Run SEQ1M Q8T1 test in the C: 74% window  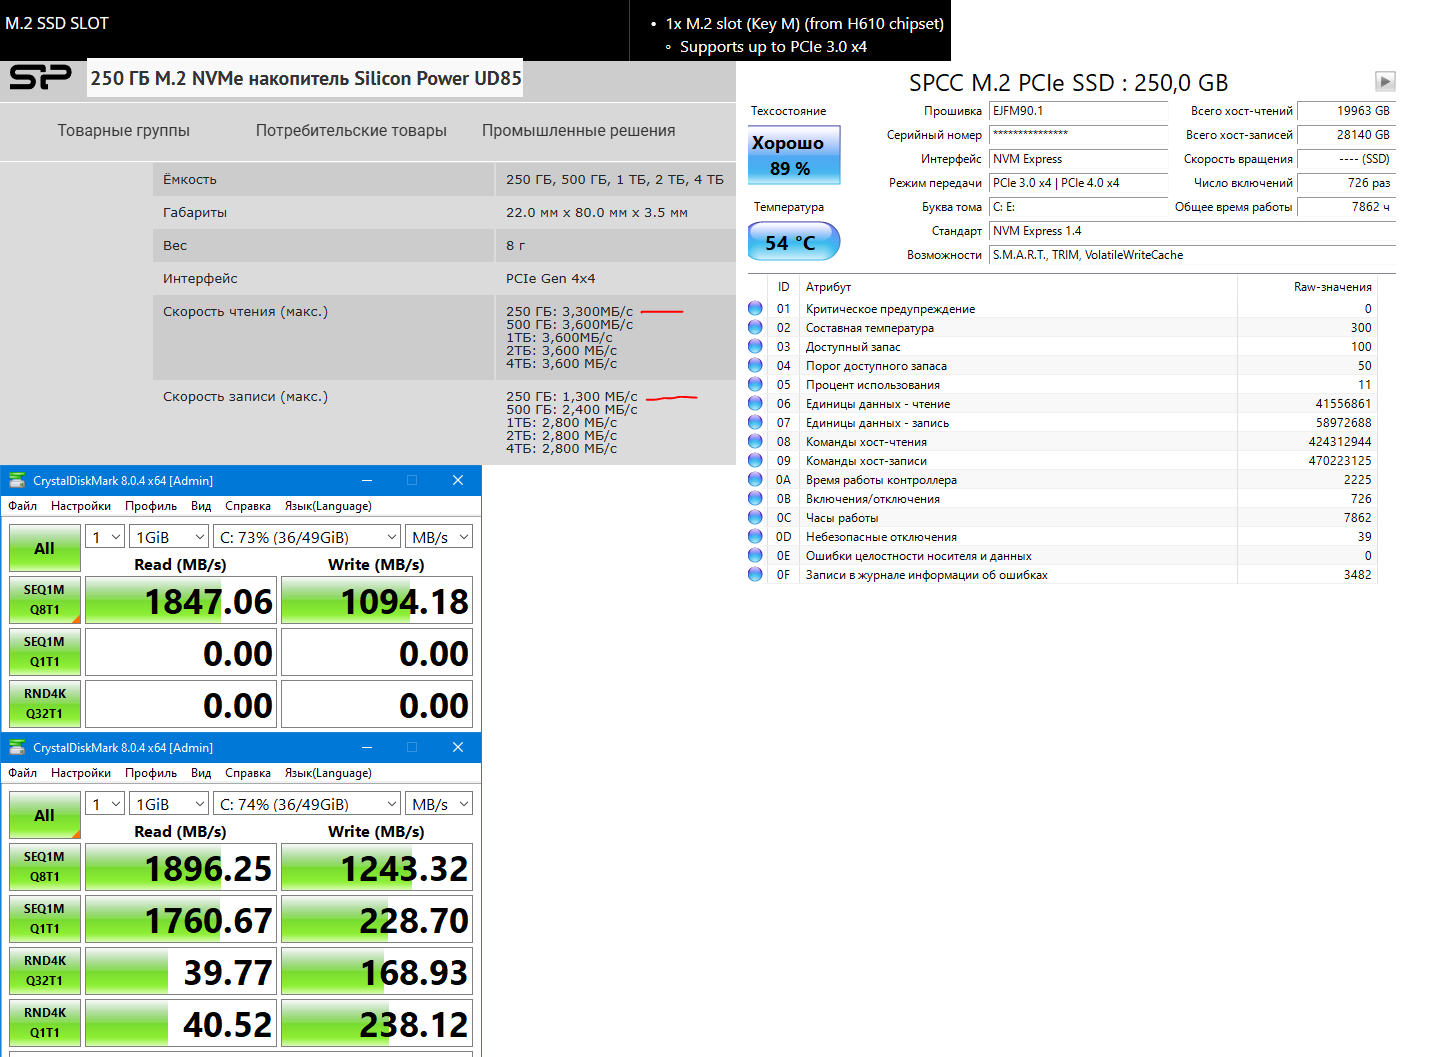[45, 867]
